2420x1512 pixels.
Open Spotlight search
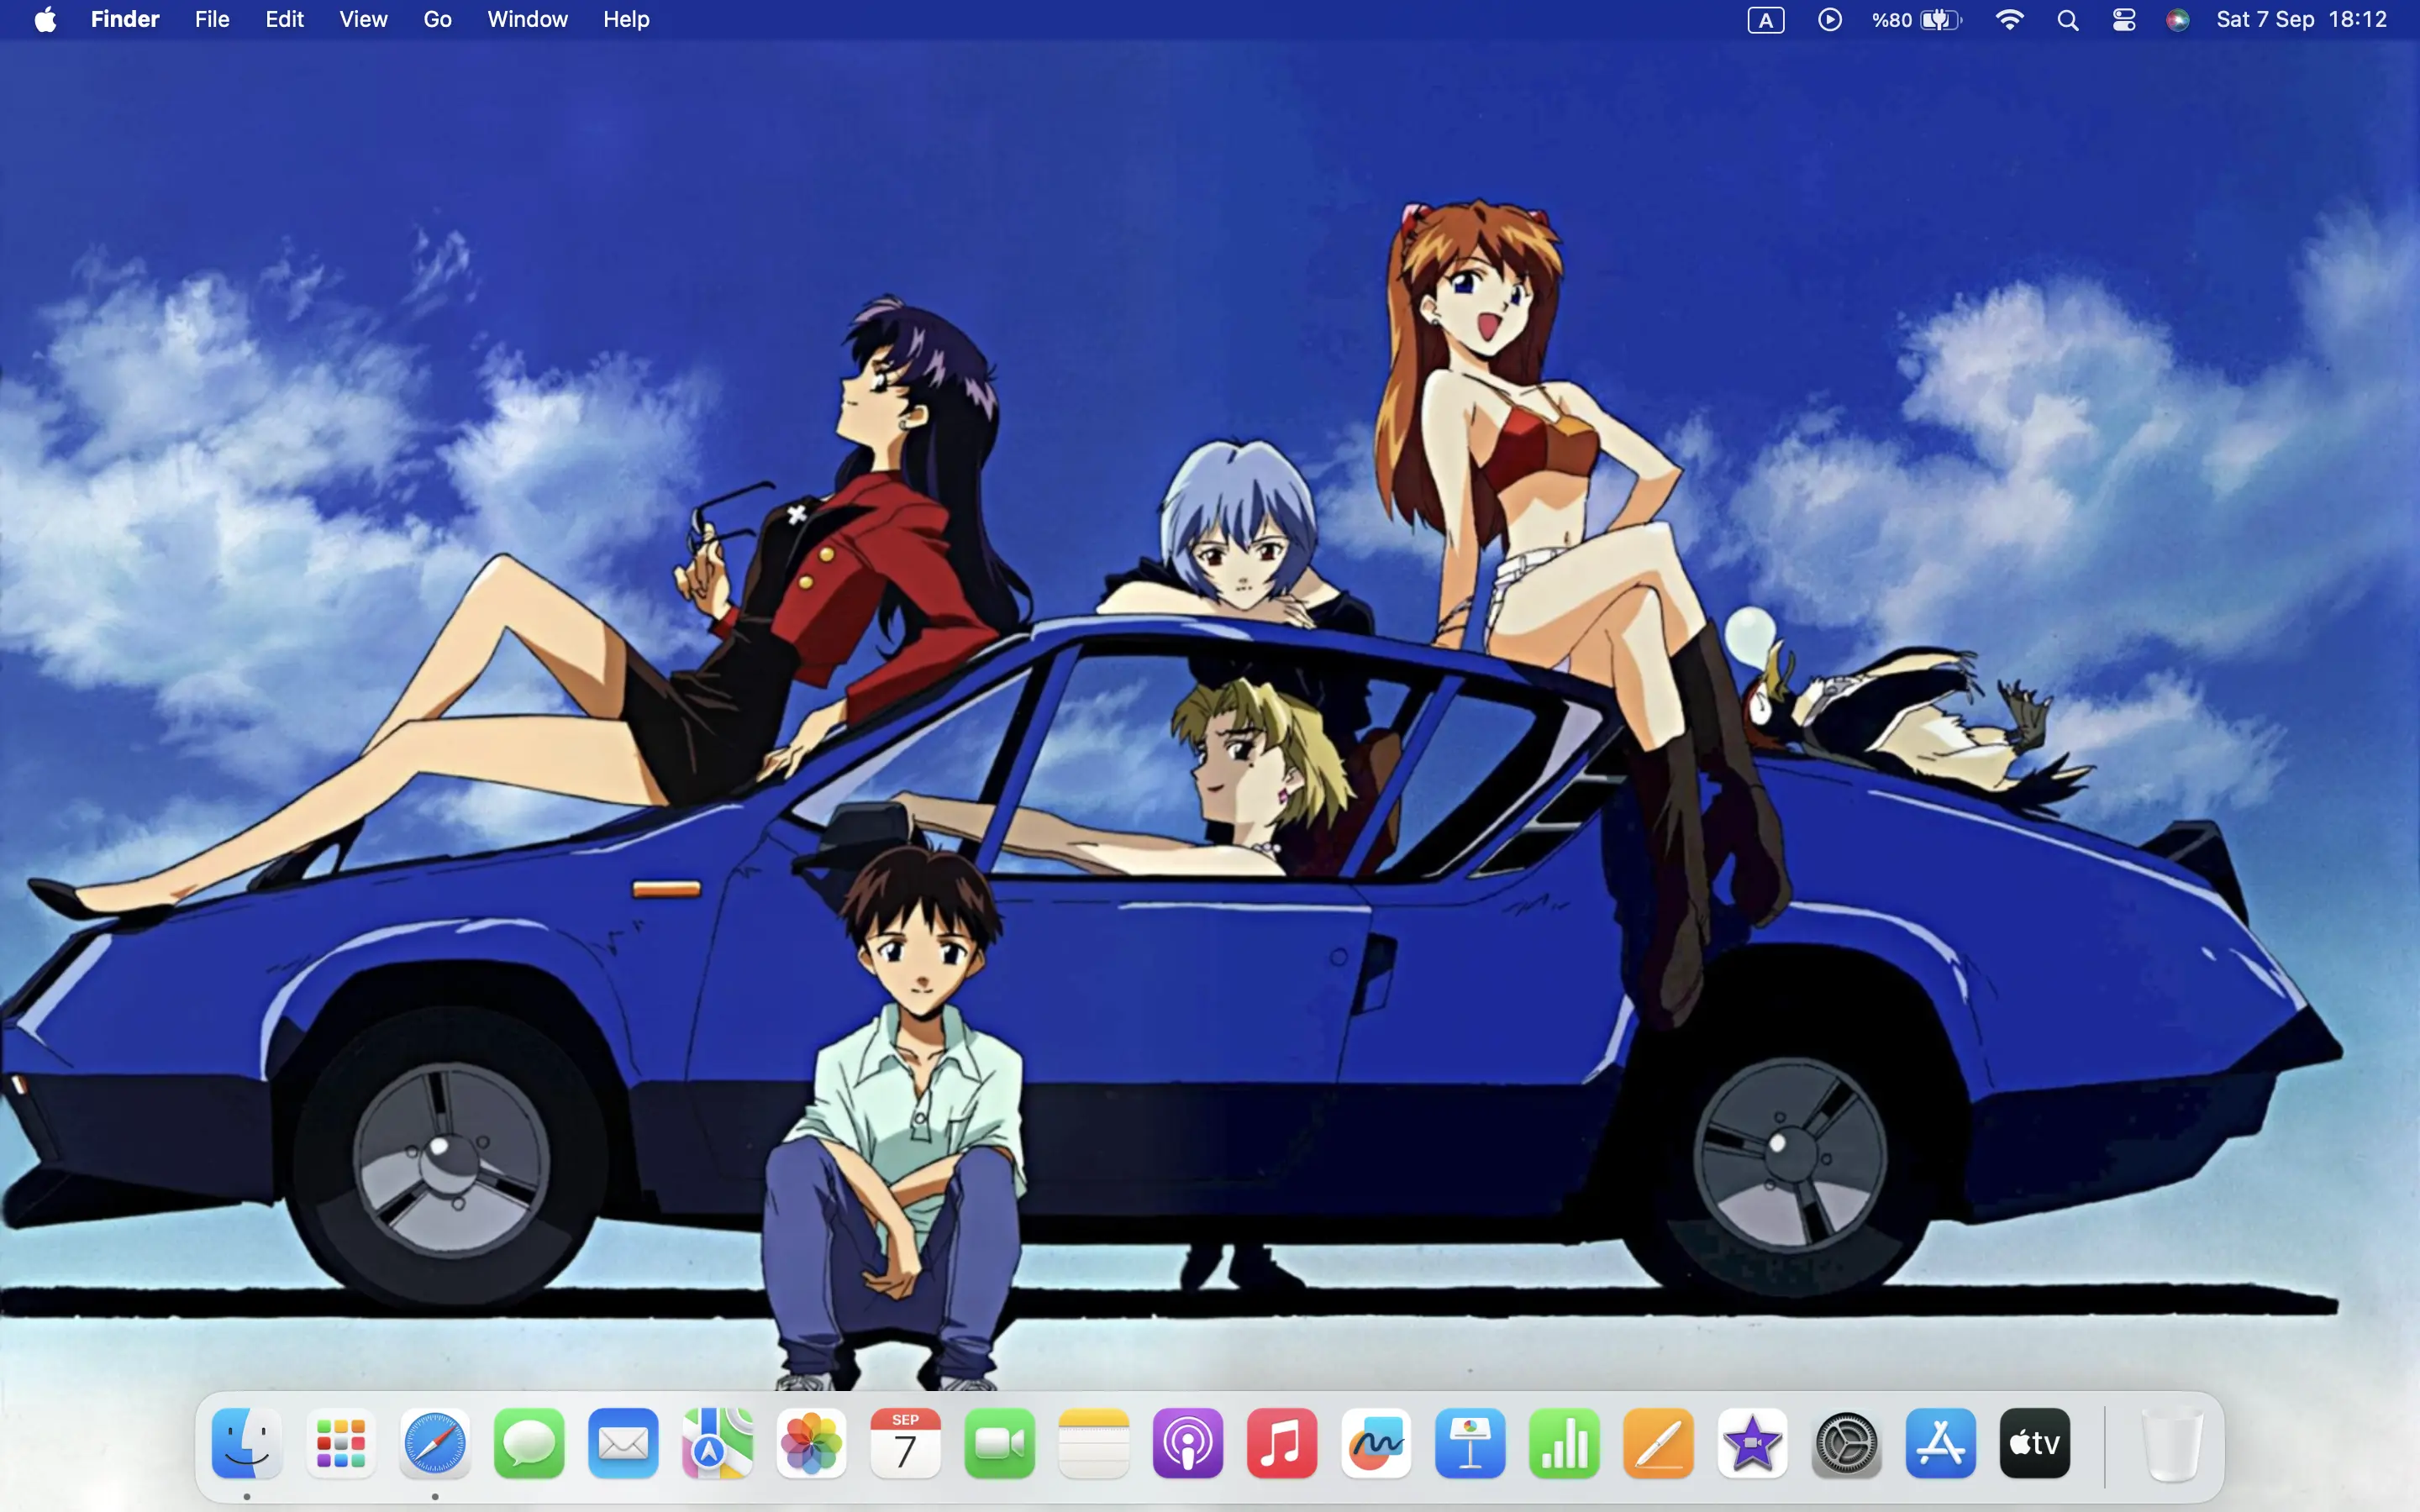pos(2068,20)
